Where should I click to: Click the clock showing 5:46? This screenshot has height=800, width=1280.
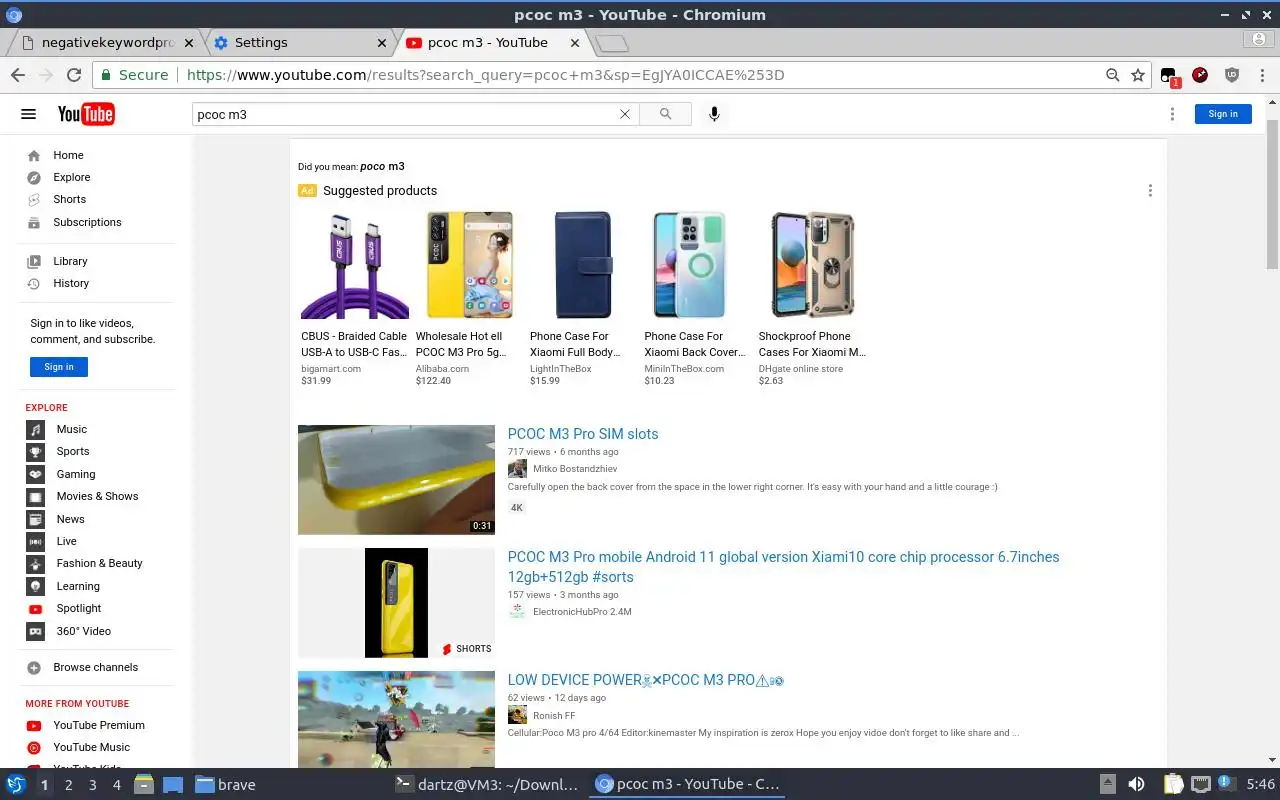1260,785
